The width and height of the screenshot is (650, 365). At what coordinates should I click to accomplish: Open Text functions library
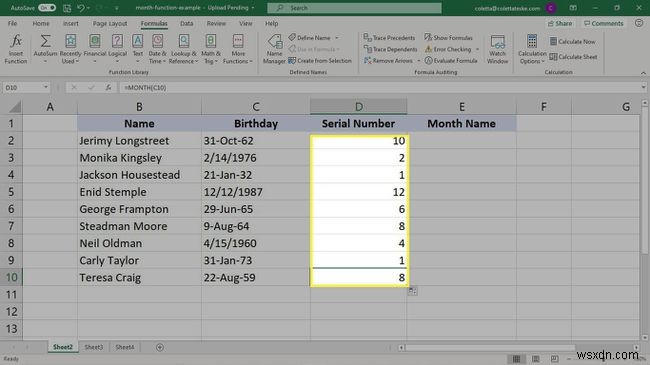pos(138,49)
